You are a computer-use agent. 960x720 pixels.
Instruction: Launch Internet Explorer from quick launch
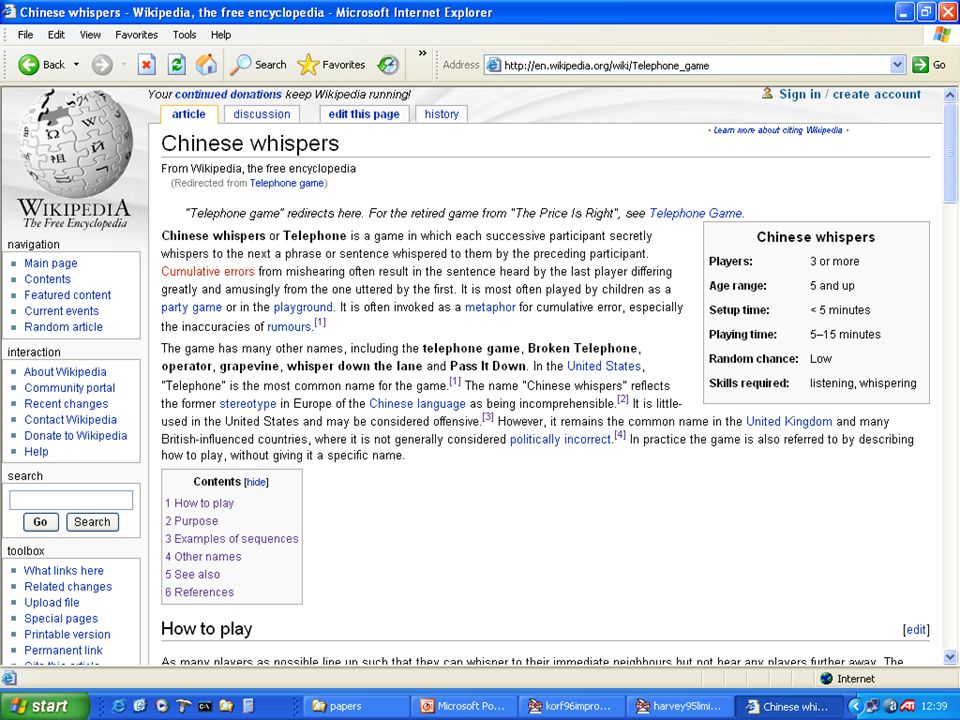pos(119,706)
